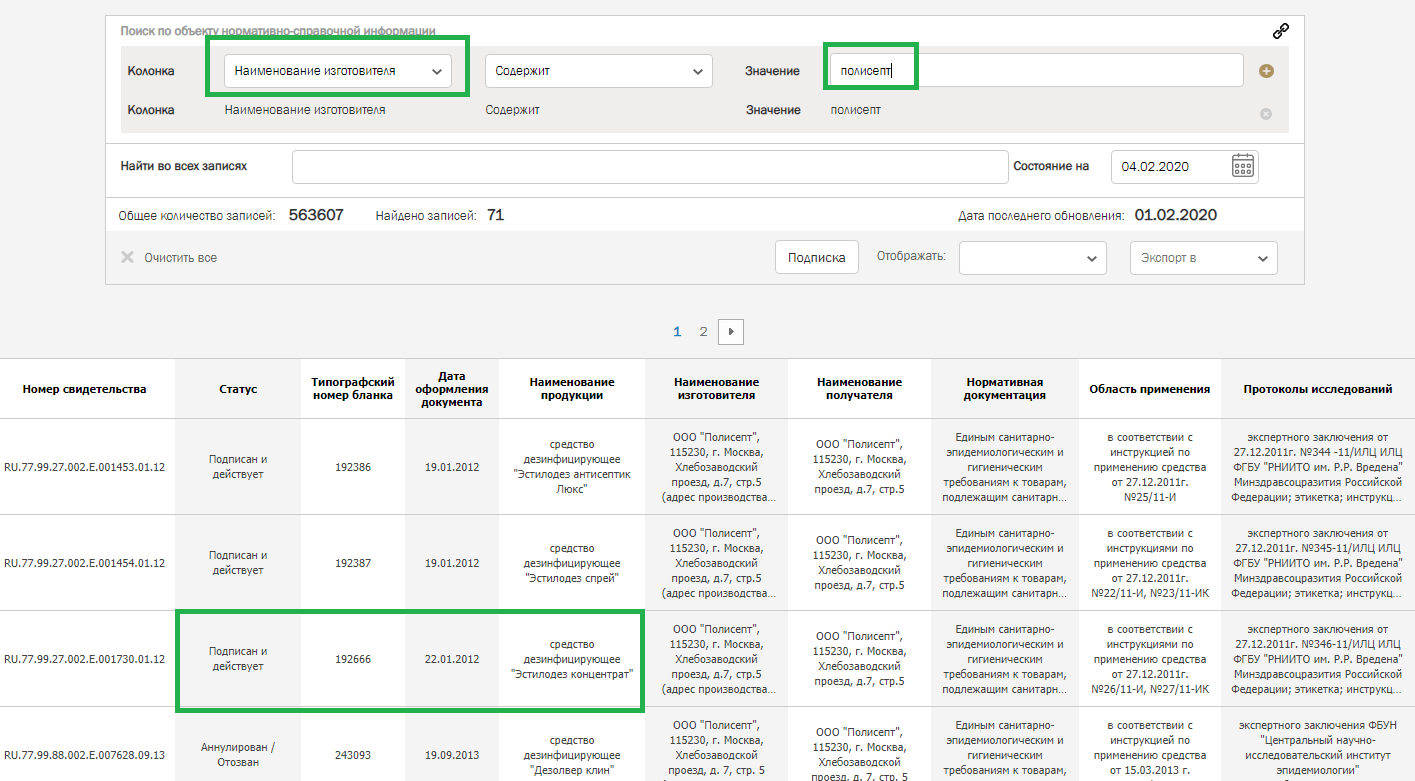Click the Статус column header
The height and width of the screenshot is (781, 1415).
click(238, 389)
